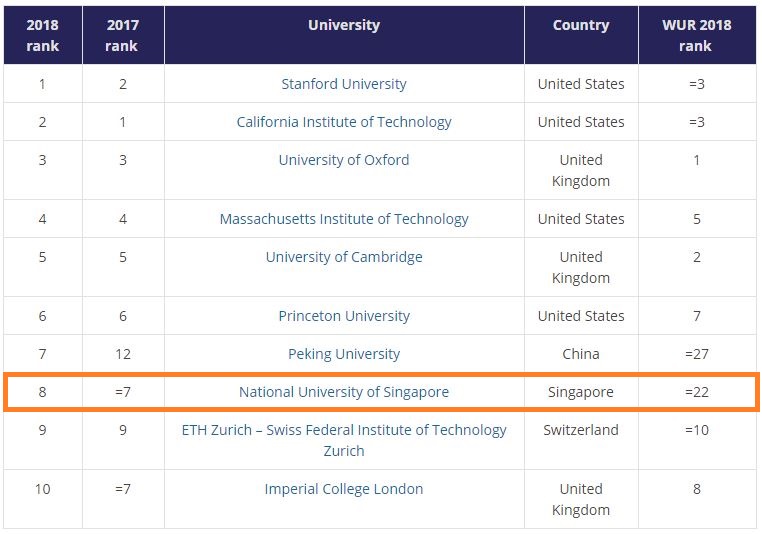Click the WUR 2018 rank header
The height and width of the screenshot is (534, 762).
pyautogui.click(x=697, y=35)
